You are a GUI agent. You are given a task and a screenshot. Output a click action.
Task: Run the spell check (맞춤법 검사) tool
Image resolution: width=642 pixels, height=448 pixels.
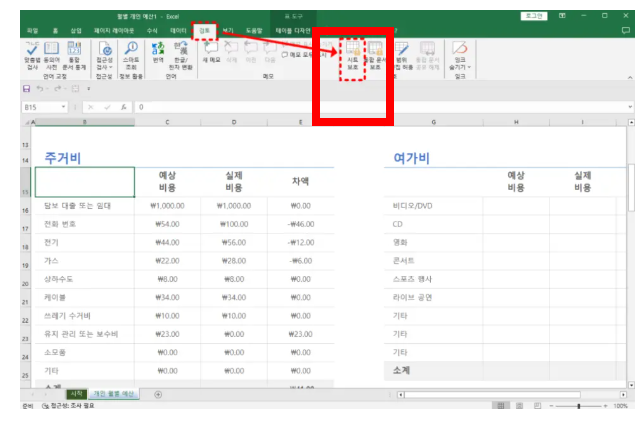(32, 56)
